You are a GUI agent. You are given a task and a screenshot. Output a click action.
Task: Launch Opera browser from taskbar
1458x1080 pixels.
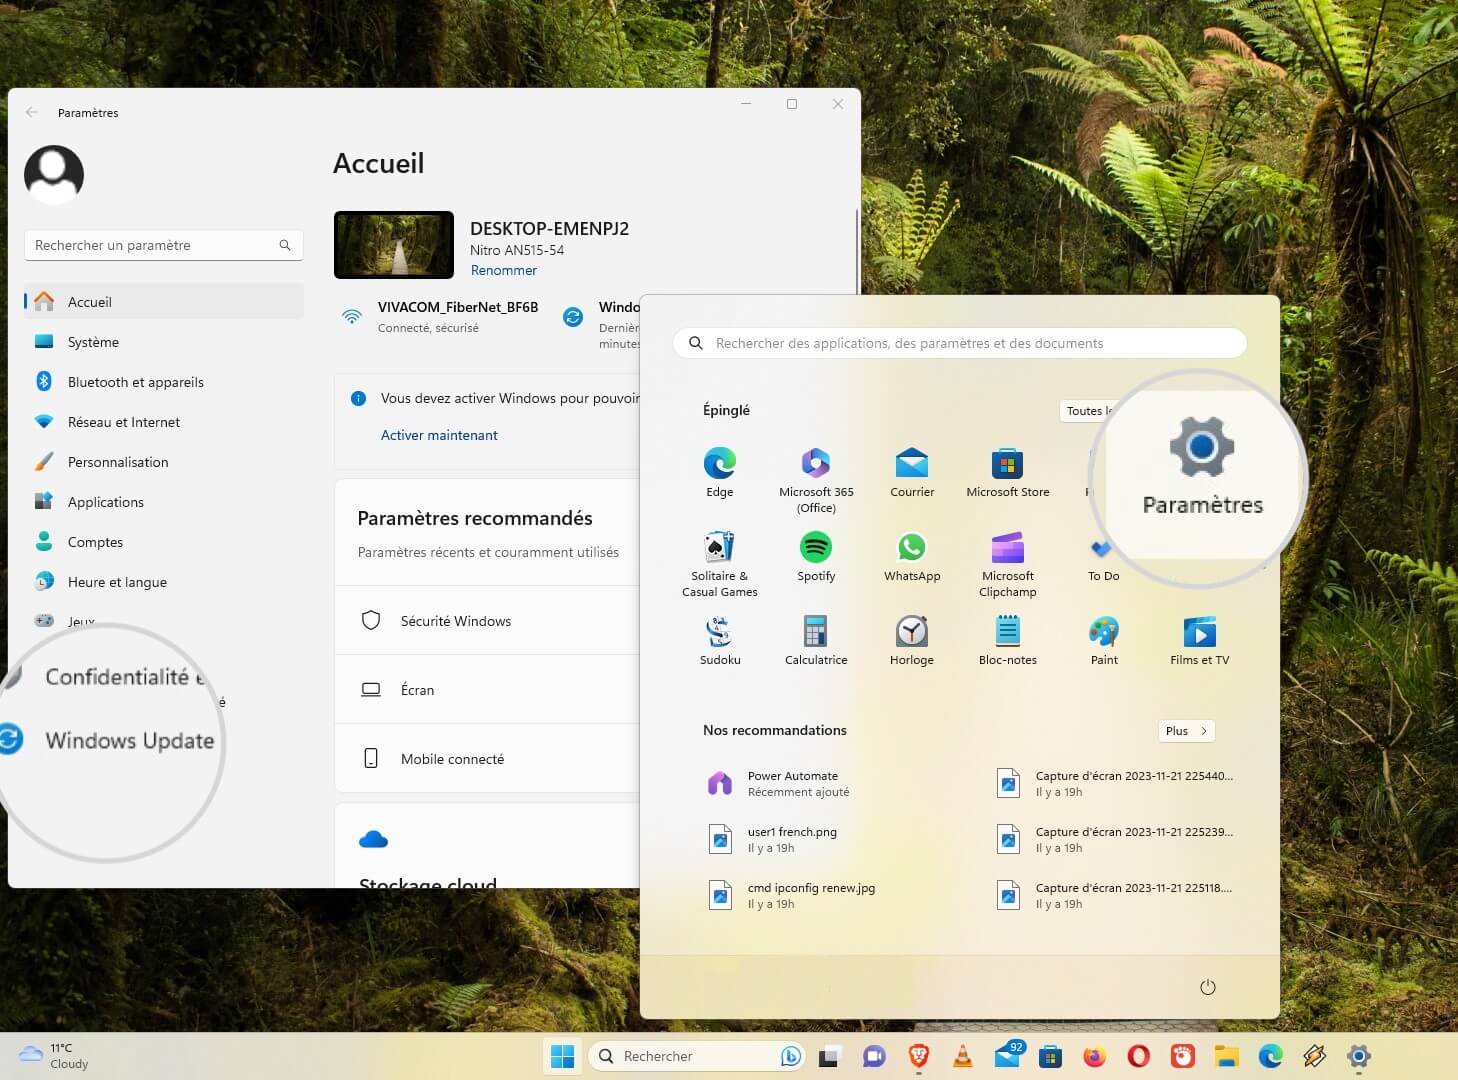(1139, 1056)
